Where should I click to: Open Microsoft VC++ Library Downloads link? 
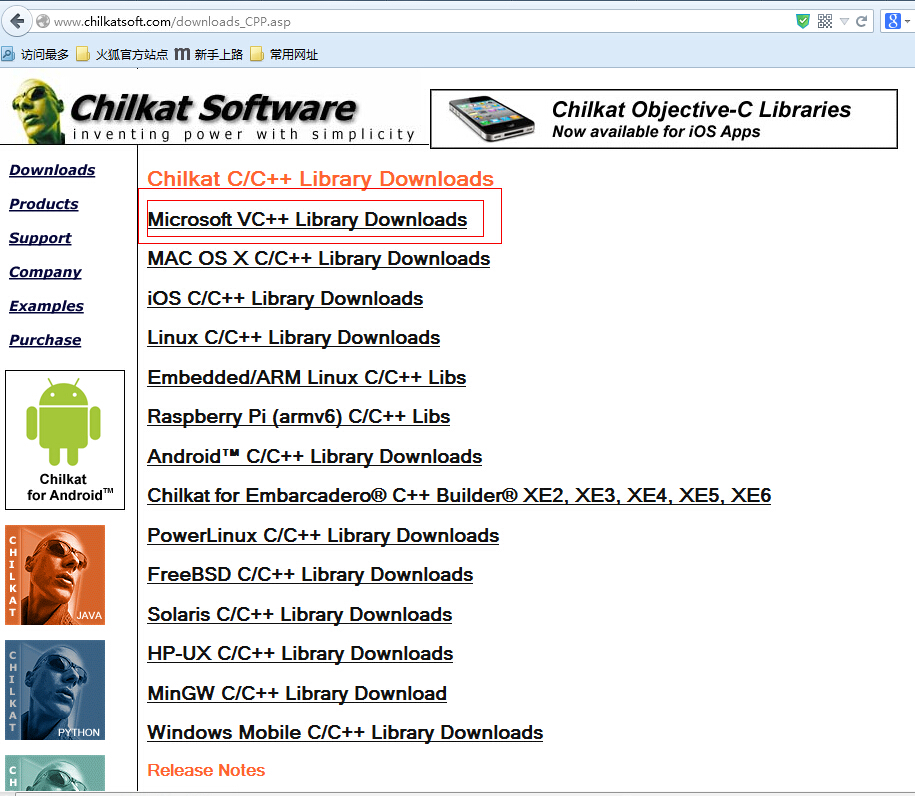coord(308,219)
